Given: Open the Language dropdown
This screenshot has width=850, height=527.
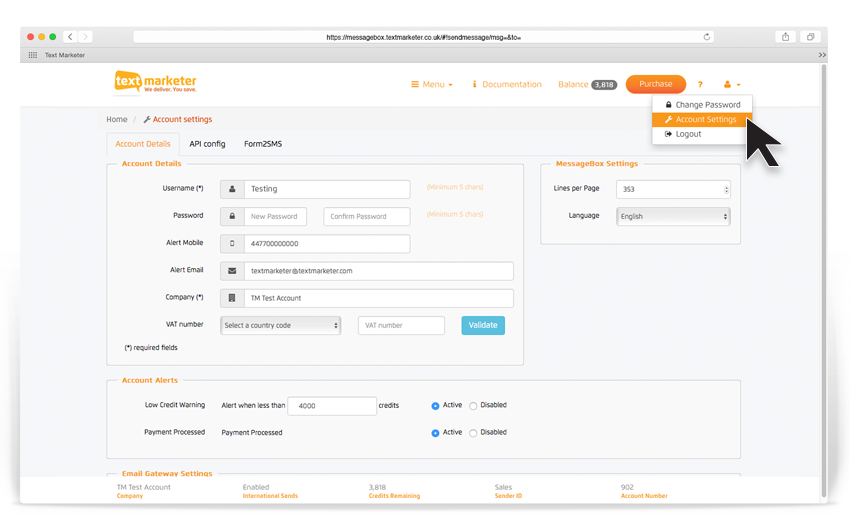Looking at the screenshot, I should click(673, 216).
